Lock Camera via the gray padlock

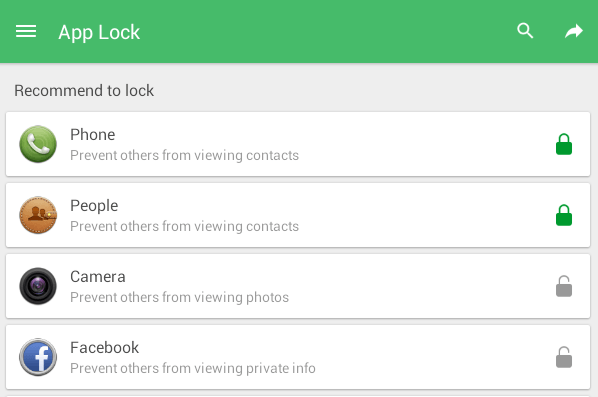[x=564, y=286]
